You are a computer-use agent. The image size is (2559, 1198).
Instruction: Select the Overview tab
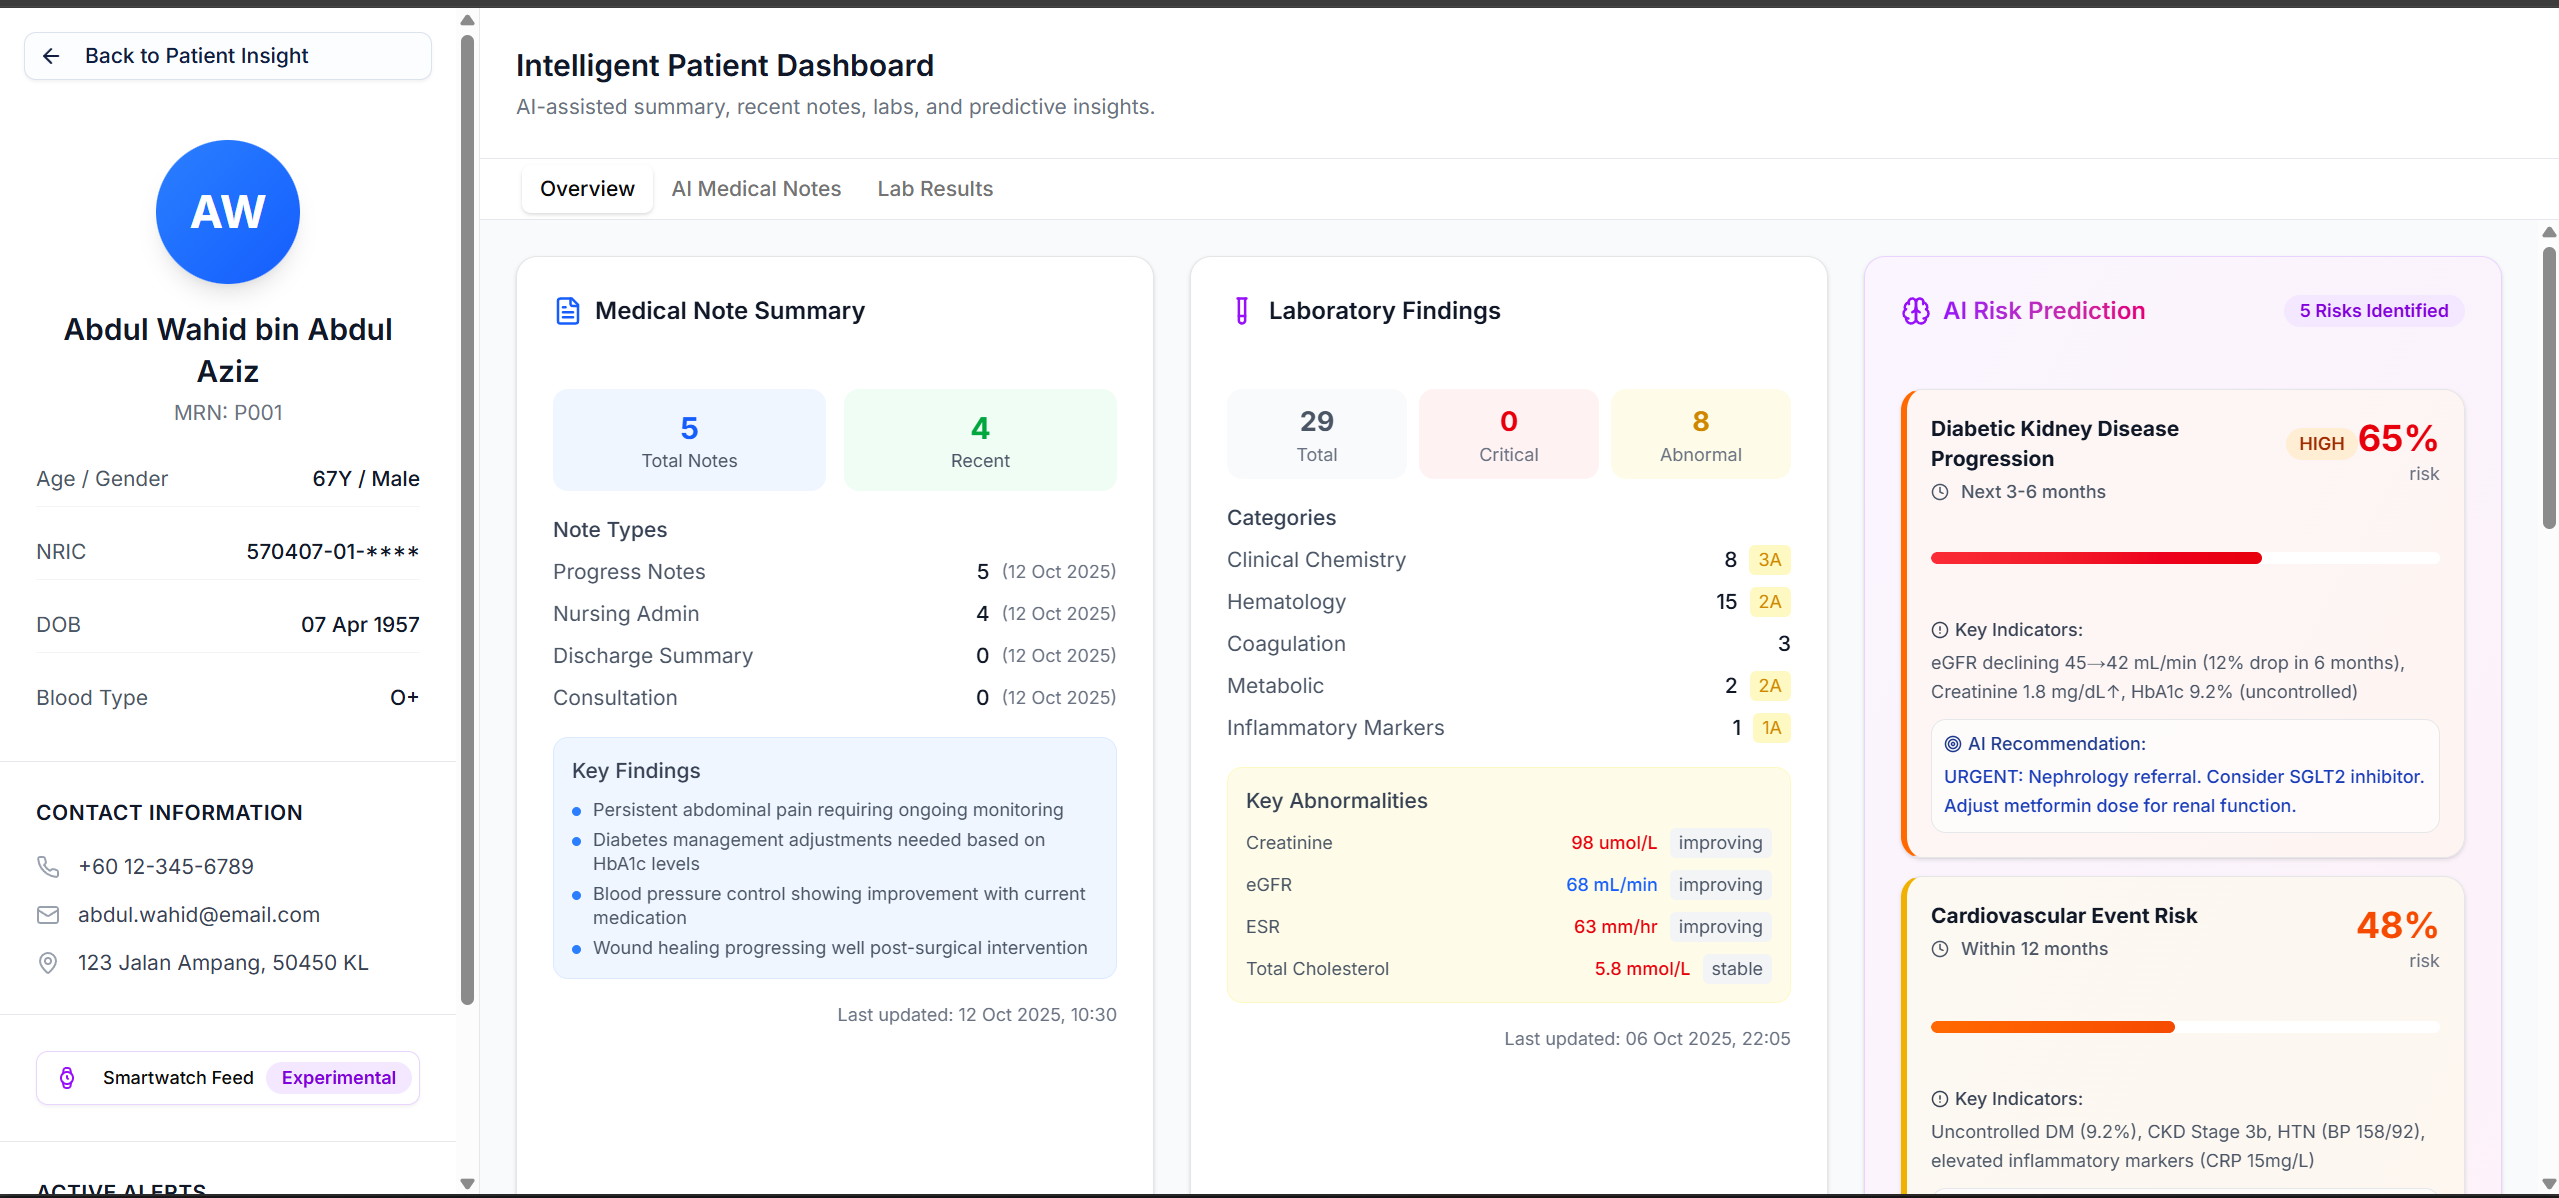pyautogui.click(x=587, y=189)
